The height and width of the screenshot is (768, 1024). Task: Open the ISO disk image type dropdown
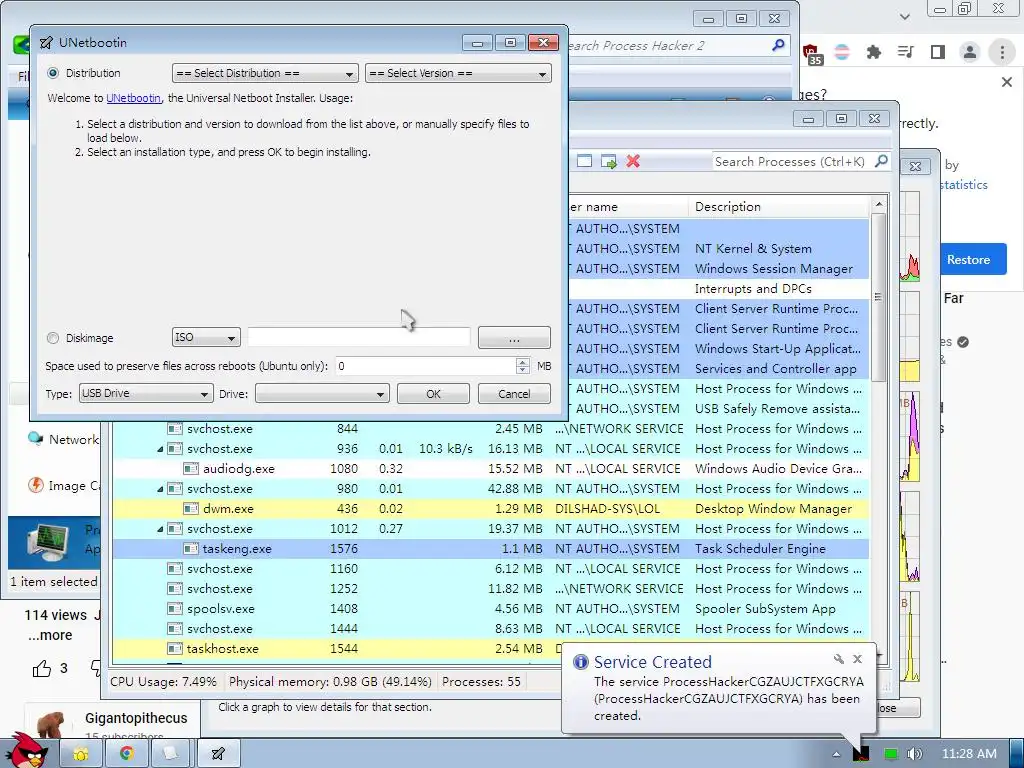[x=206, y=337]
